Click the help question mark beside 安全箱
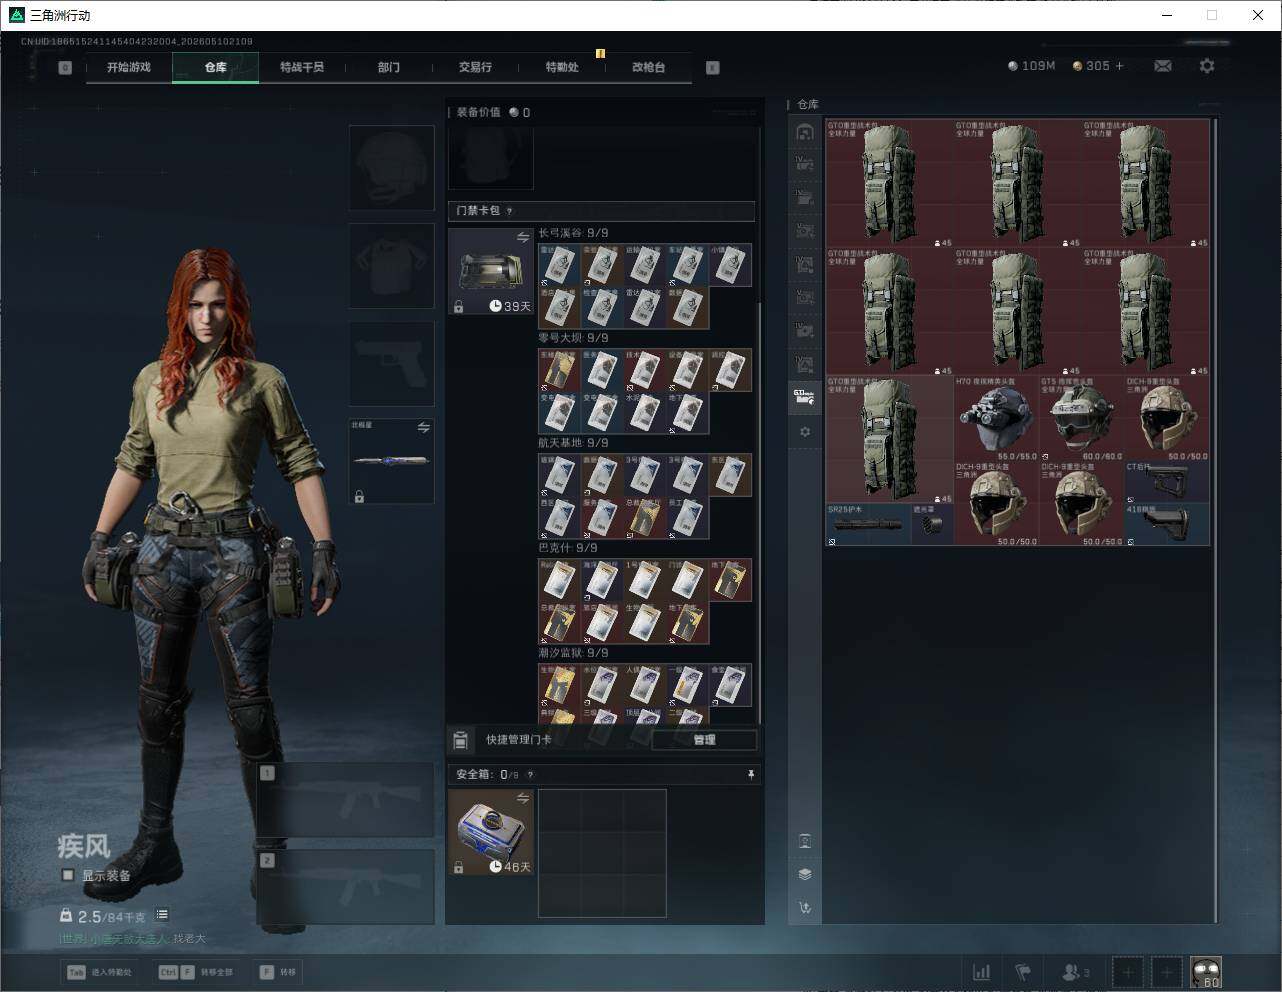Image resolution: width=1282 pixels, height=992 pixels. pos(530,775)
